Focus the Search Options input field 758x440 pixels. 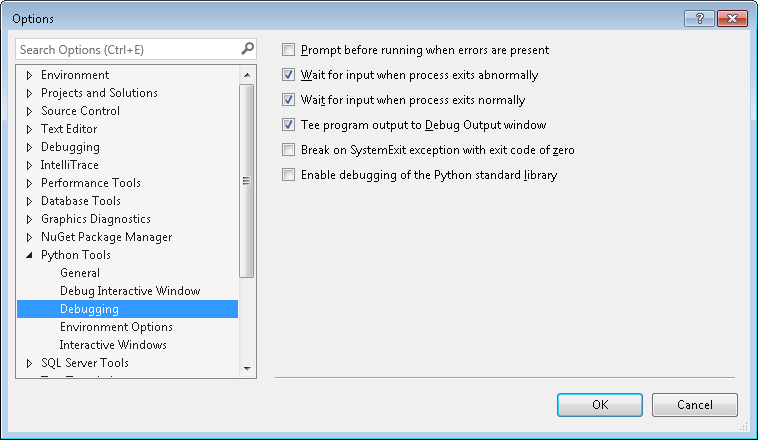pyautogui.click(x=125, y=48)
